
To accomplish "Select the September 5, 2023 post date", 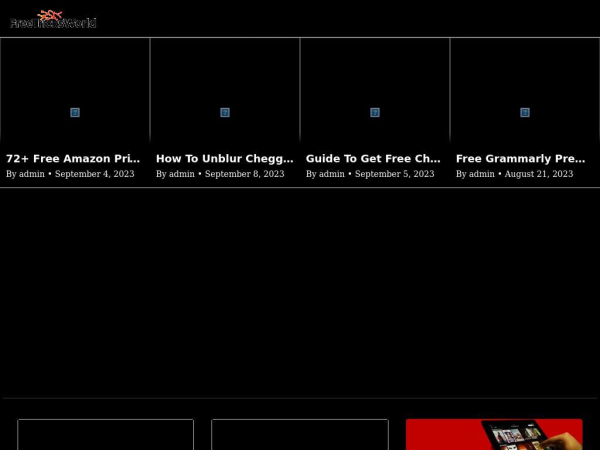I will point(394,174).
